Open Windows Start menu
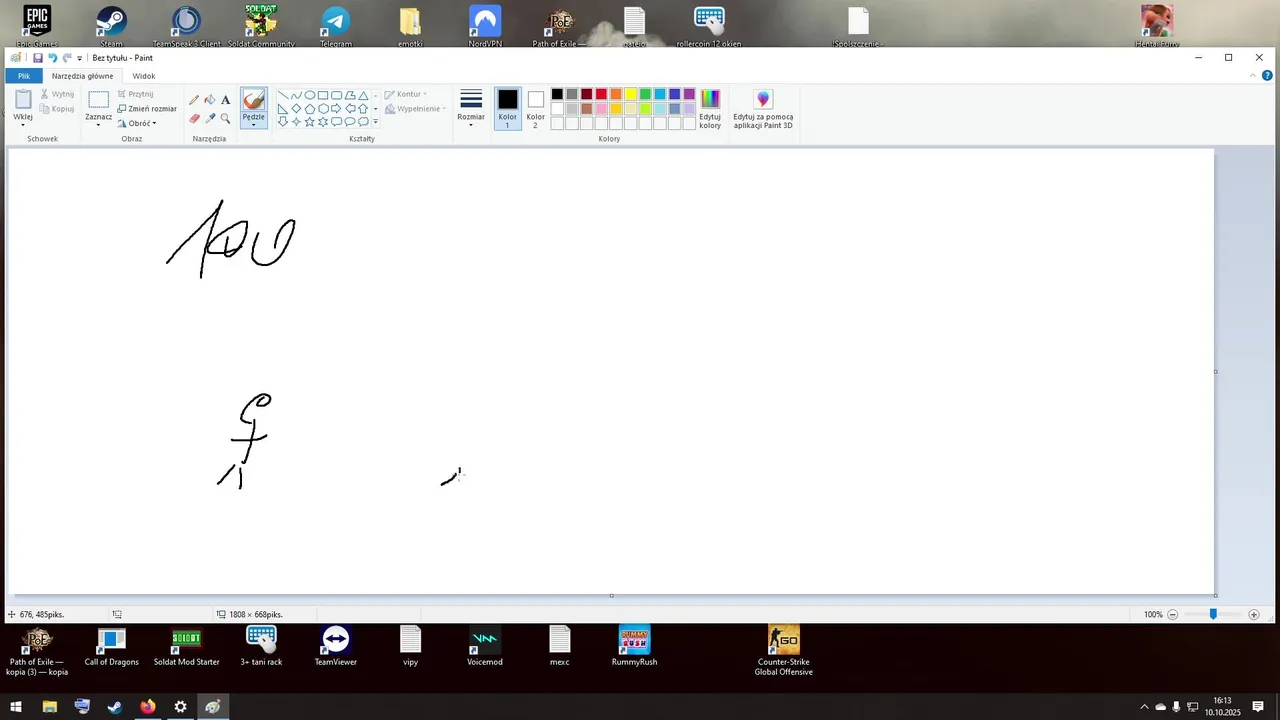This screenshot has height=720, width=1280. [x=16, y=707]
